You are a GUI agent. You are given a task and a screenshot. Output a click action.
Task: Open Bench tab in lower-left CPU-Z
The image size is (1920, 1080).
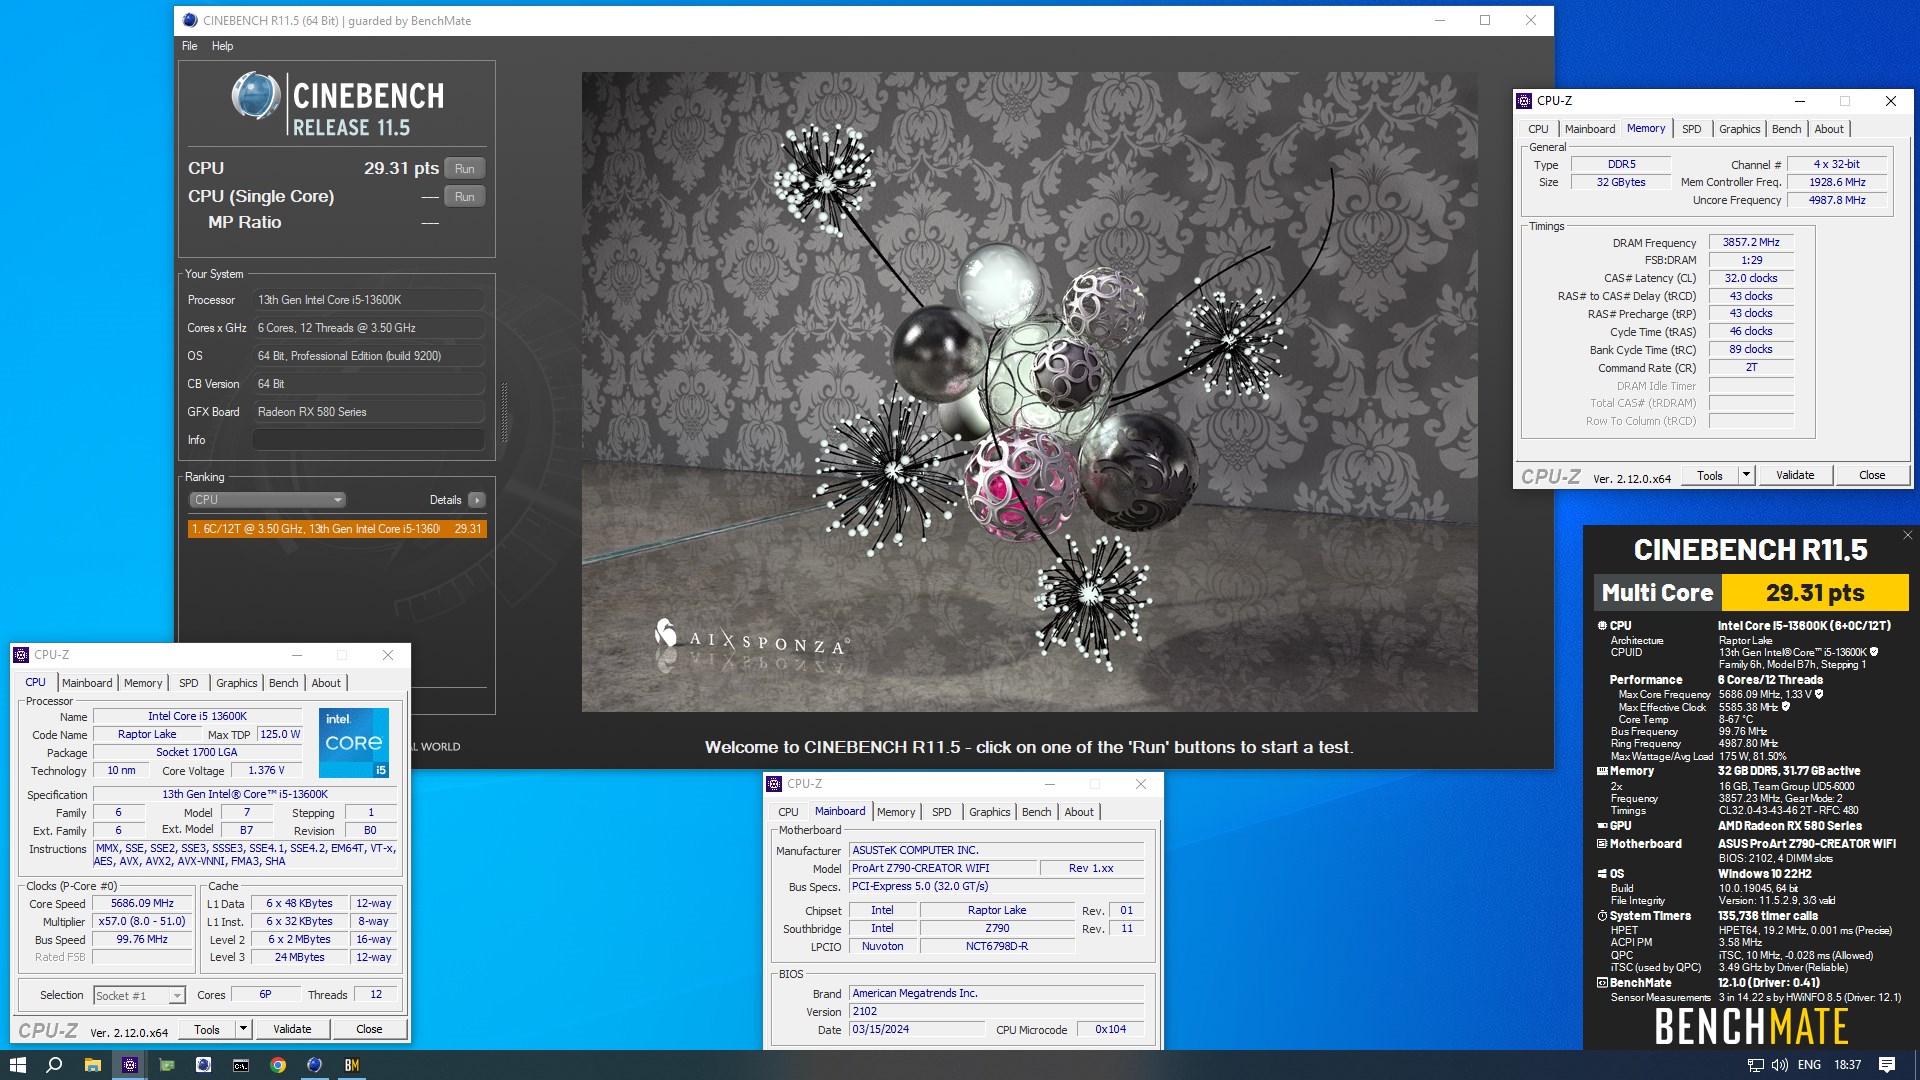(x=284, y=683)
